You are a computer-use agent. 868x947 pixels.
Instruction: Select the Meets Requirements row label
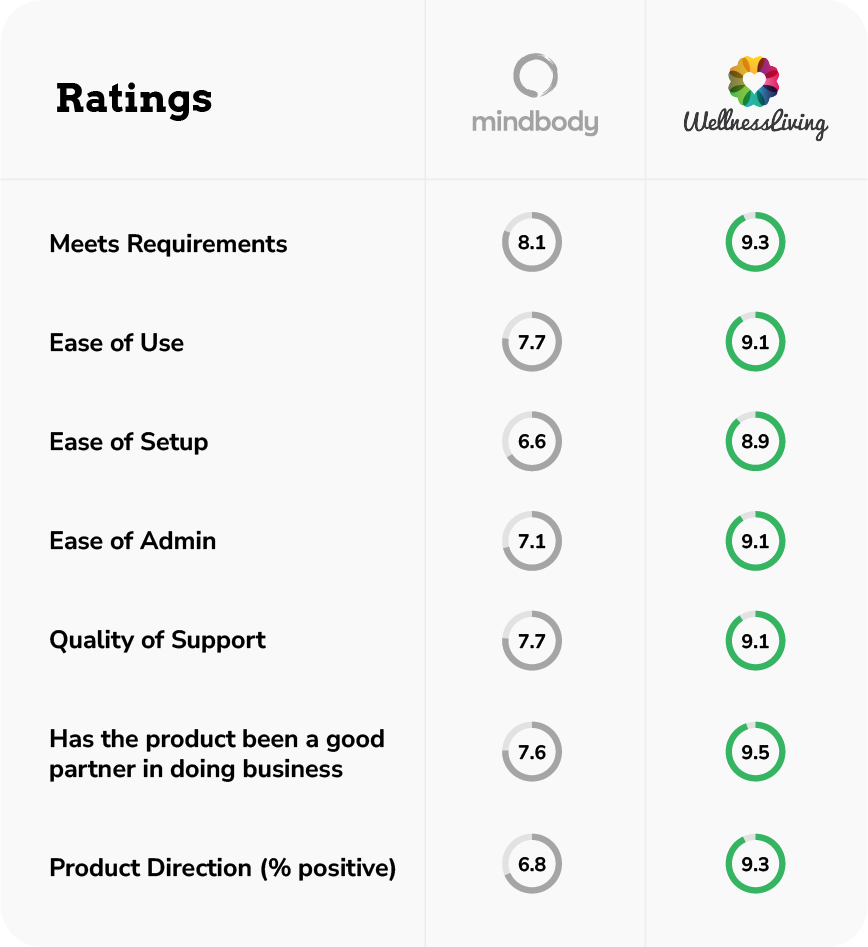(168, 243)
